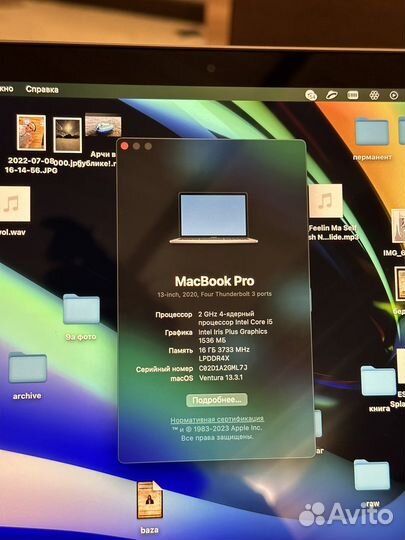Select the 2022-07-08 16-14-56.JPG desktop file
Viewport: 405px width, 540px height.
click(x=31, y=133)
